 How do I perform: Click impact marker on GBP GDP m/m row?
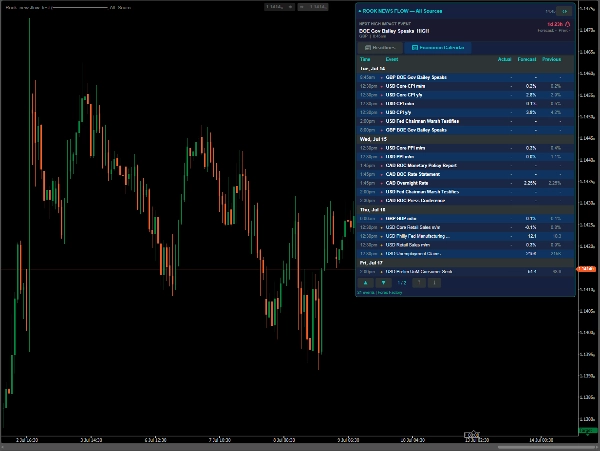click(382, 219)
